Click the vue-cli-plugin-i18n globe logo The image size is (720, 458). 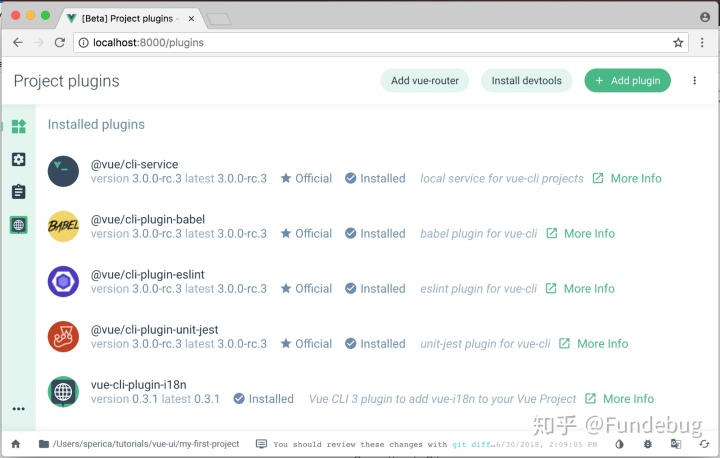pos(63,391)
